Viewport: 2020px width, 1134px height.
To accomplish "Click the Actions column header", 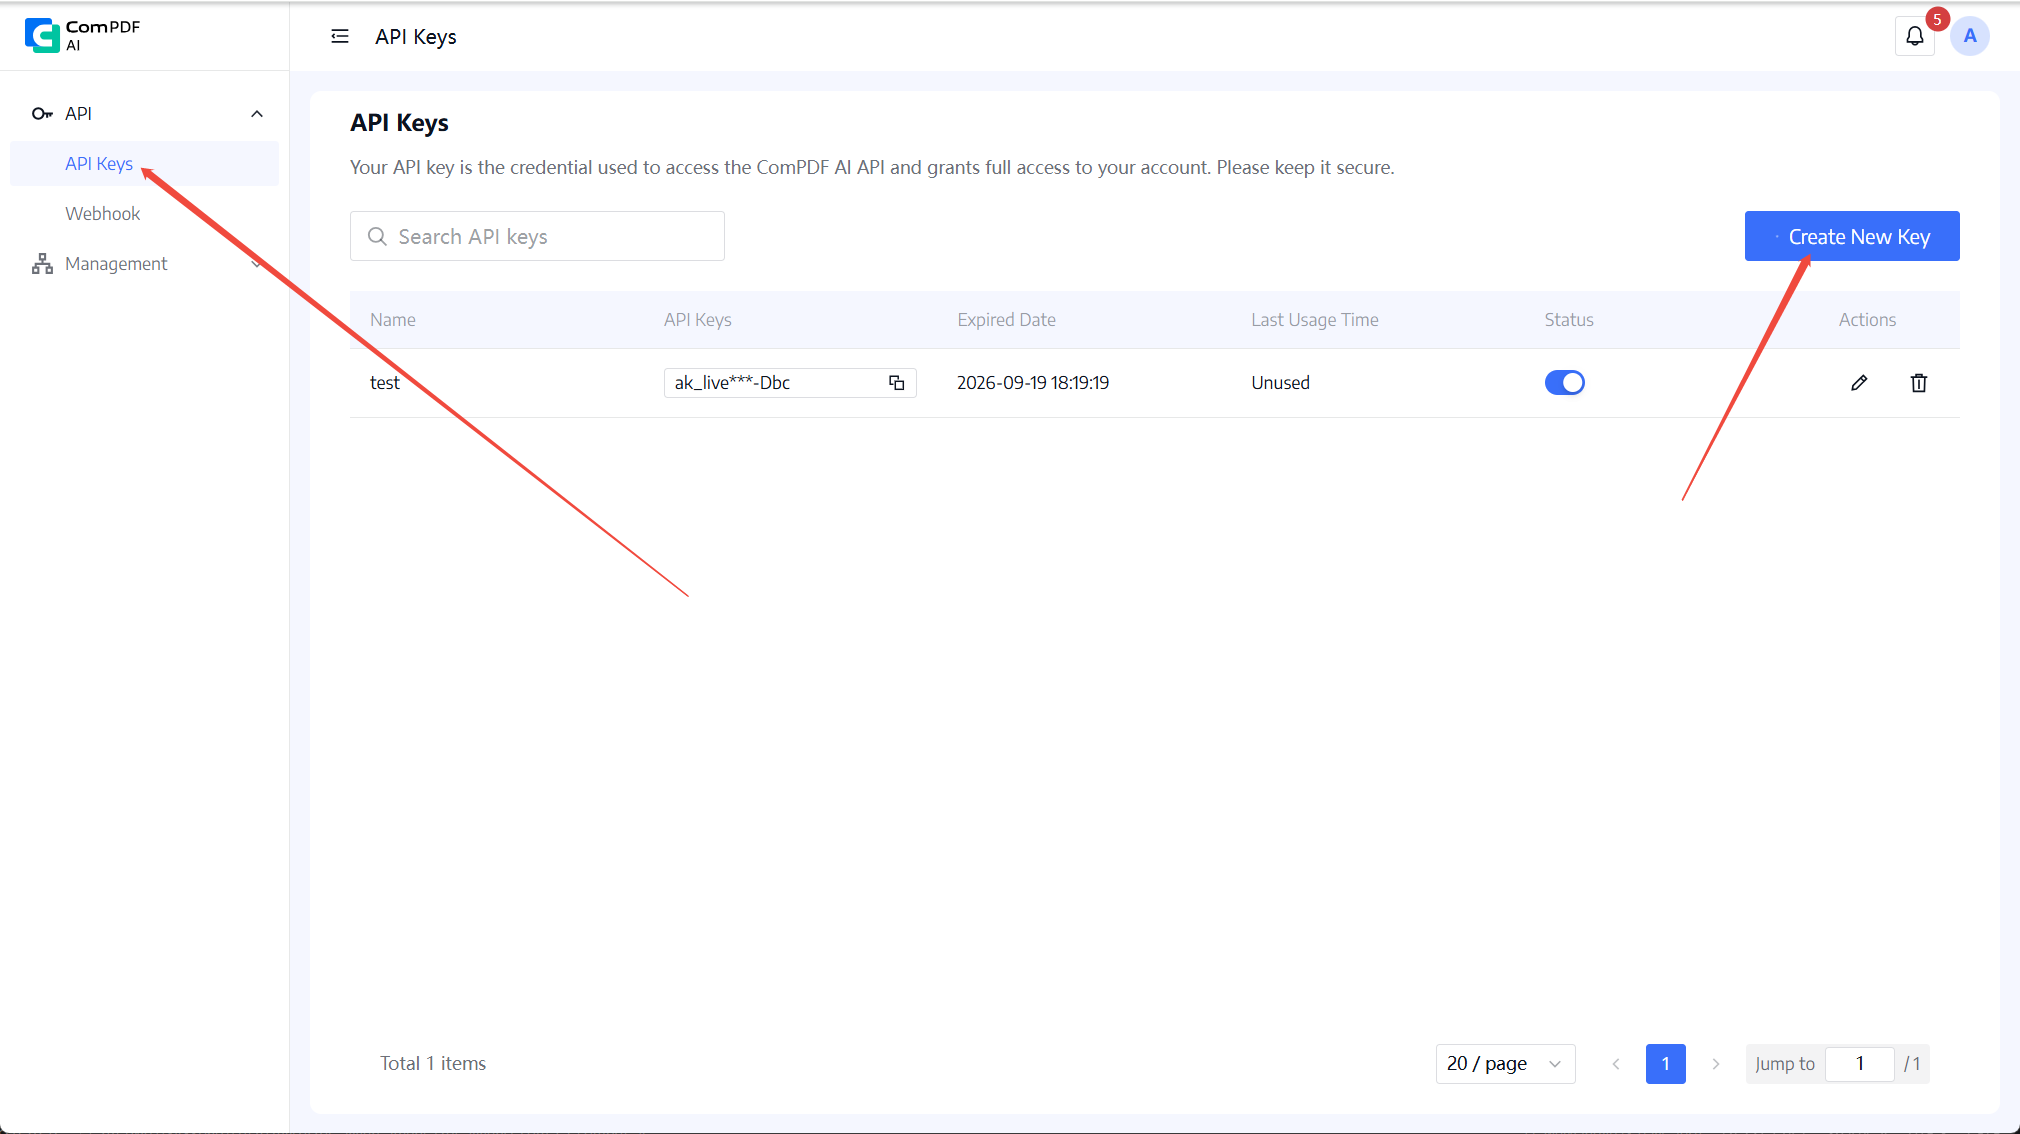I will point(1867,320).
